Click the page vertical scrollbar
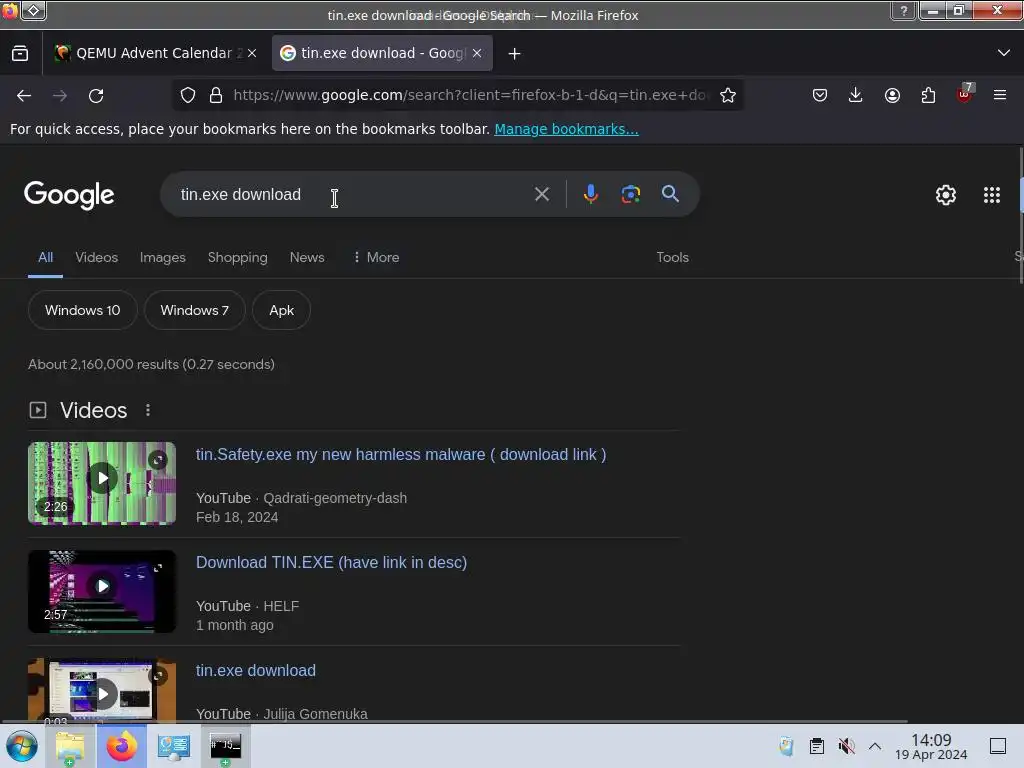Screen dimensions: 1024x768 (x=1020, y=216)
